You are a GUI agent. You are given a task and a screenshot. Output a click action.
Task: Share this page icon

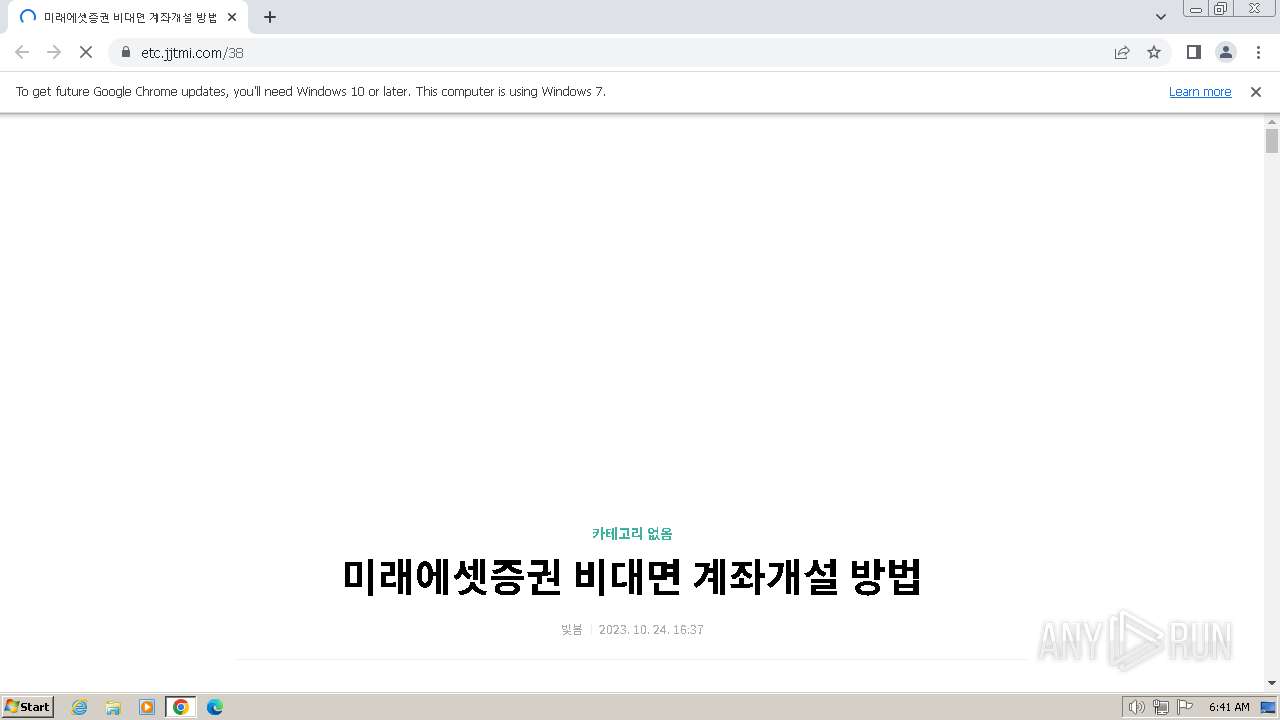[1122, 52]
